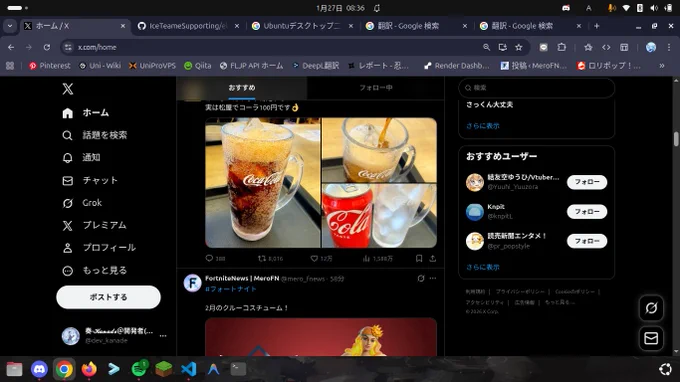This screenshot has width=680, height=382.
Task: Open the system volume indicator
Action: tap(654, 8)
